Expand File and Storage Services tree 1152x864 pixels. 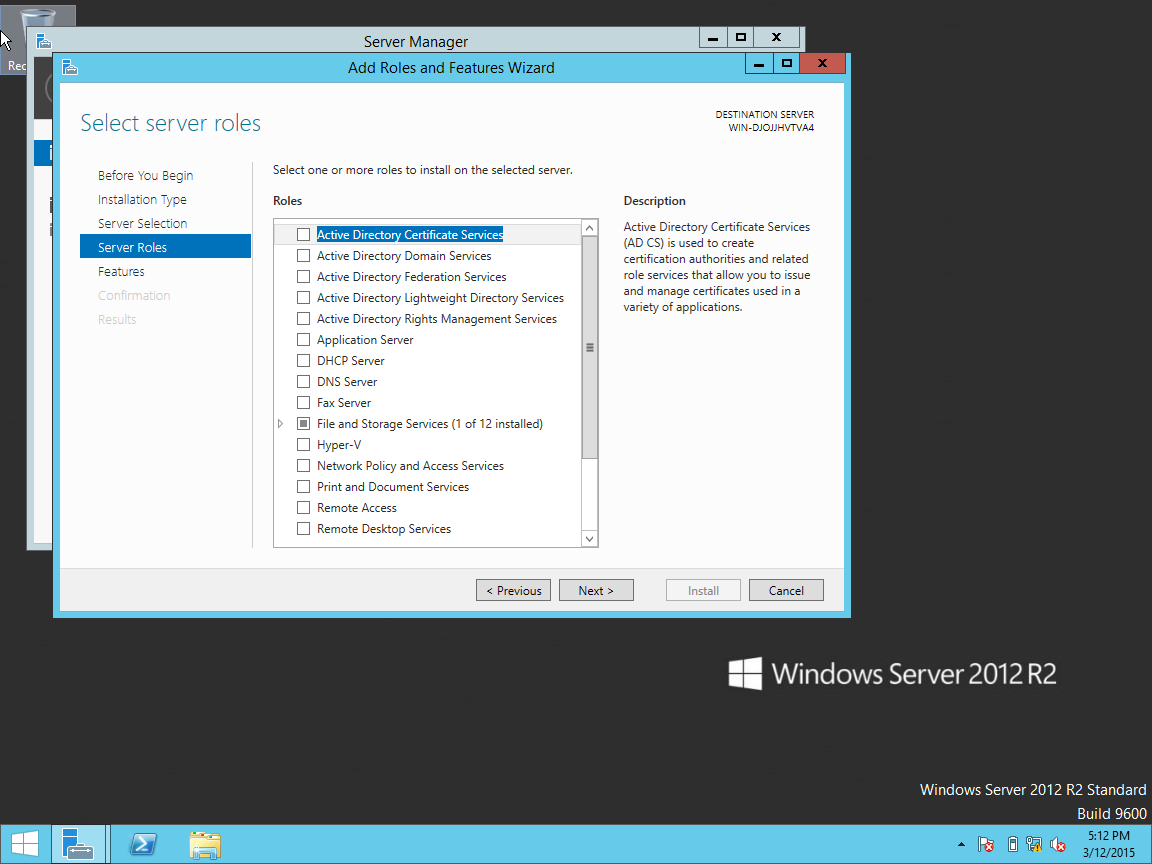(281, 424)
